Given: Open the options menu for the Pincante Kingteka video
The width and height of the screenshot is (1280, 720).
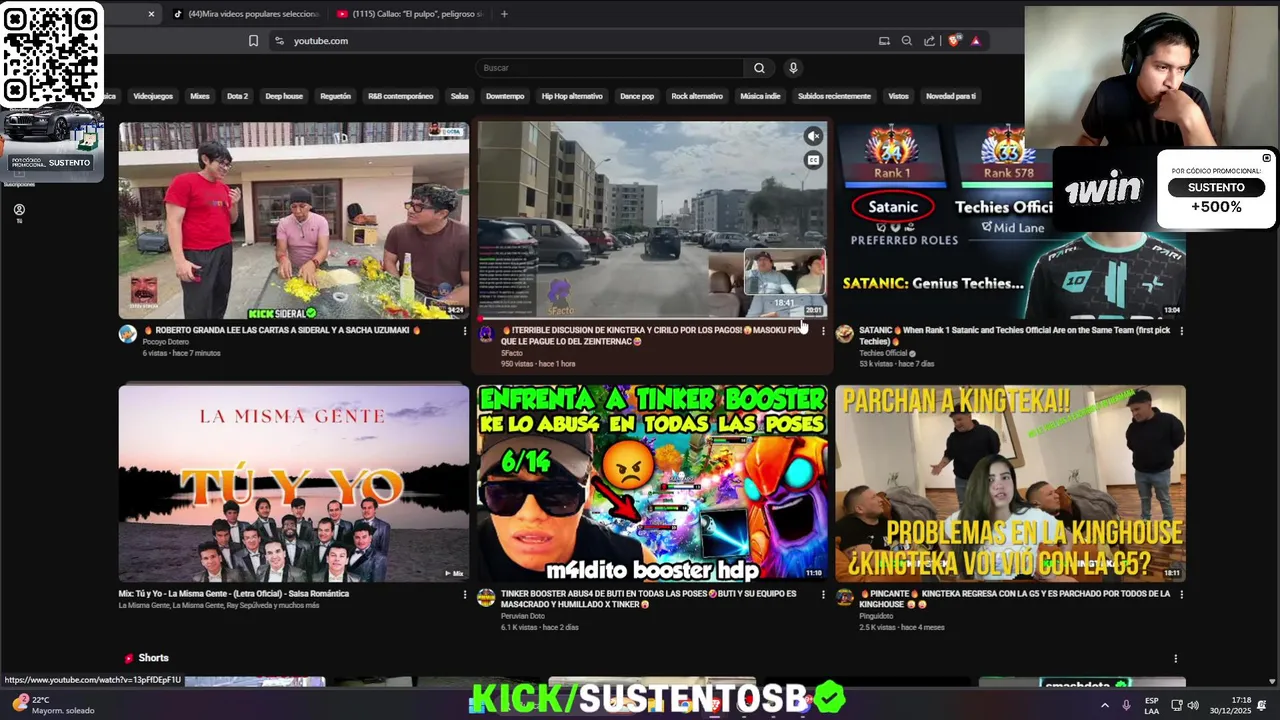Looking at the screenshot, I should [x=1181, y=595].
